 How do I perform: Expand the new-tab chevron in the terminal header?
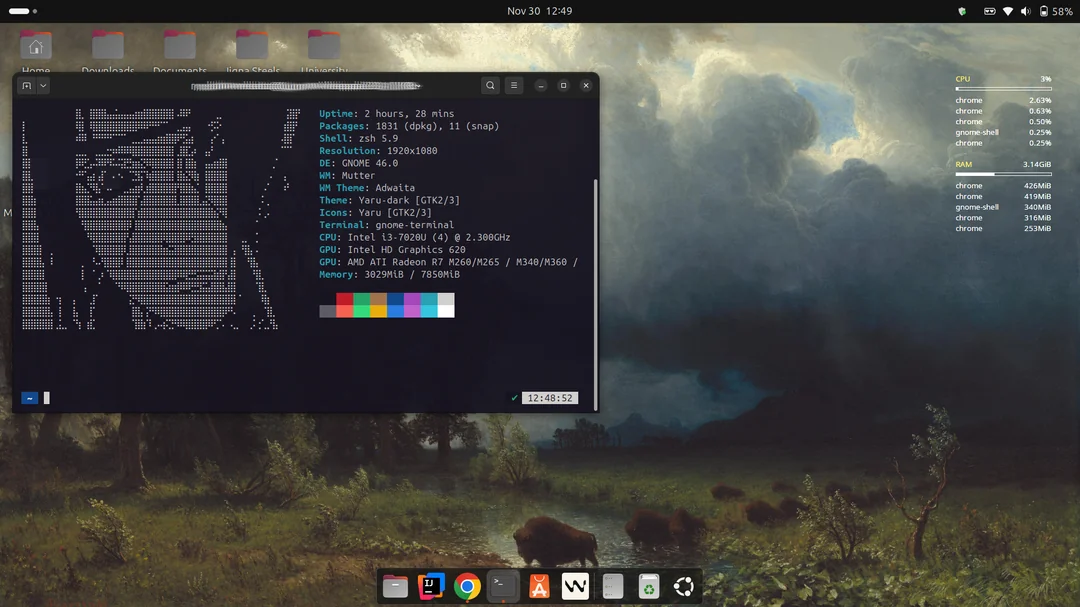click(41, 85)
